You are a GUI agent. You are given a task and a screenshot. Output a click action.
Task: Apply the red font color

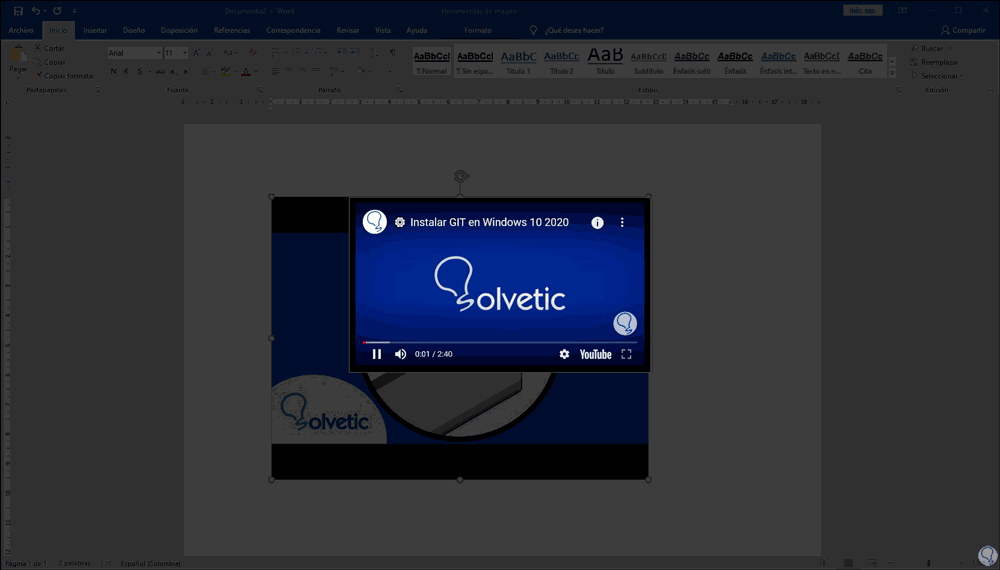point(246,71)
